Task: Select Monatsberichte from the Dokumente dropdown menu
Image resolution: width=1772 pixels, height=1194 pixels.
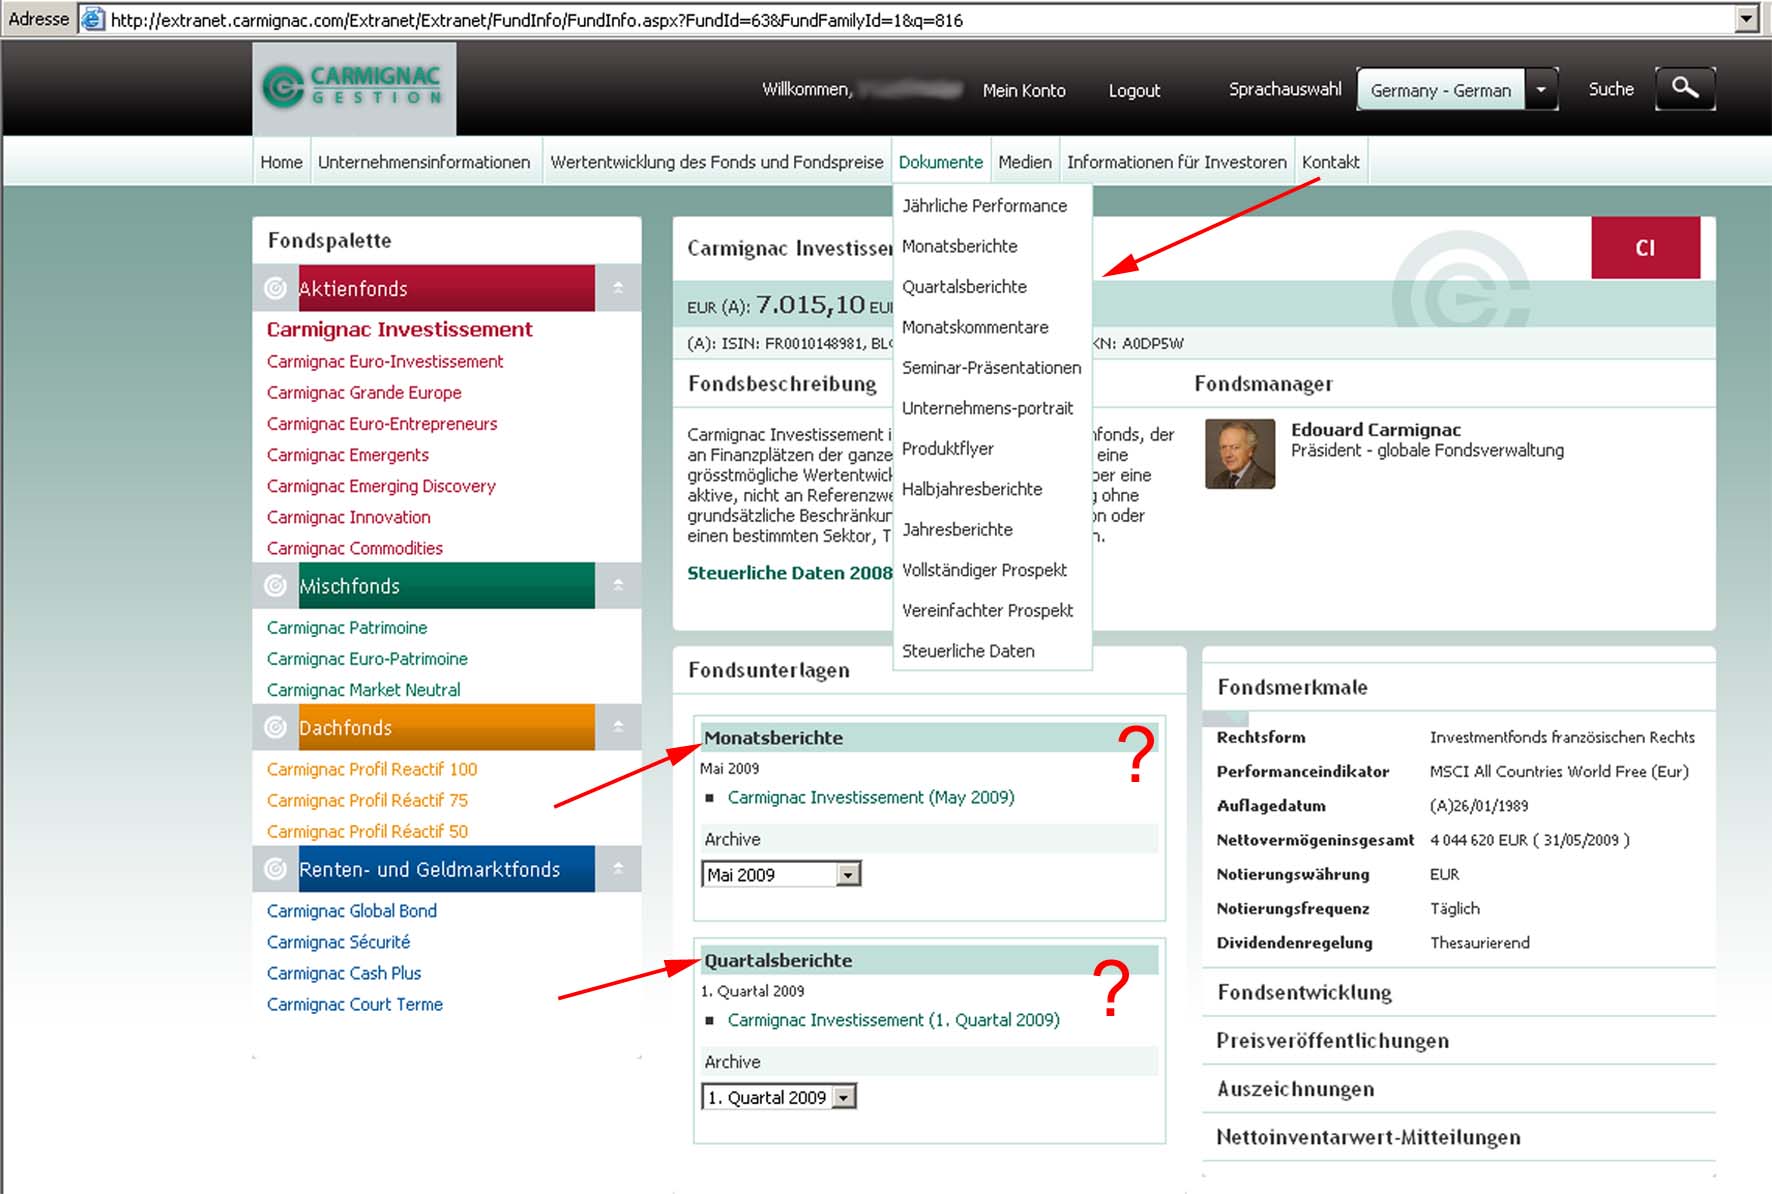Action: tap(960, 246)
